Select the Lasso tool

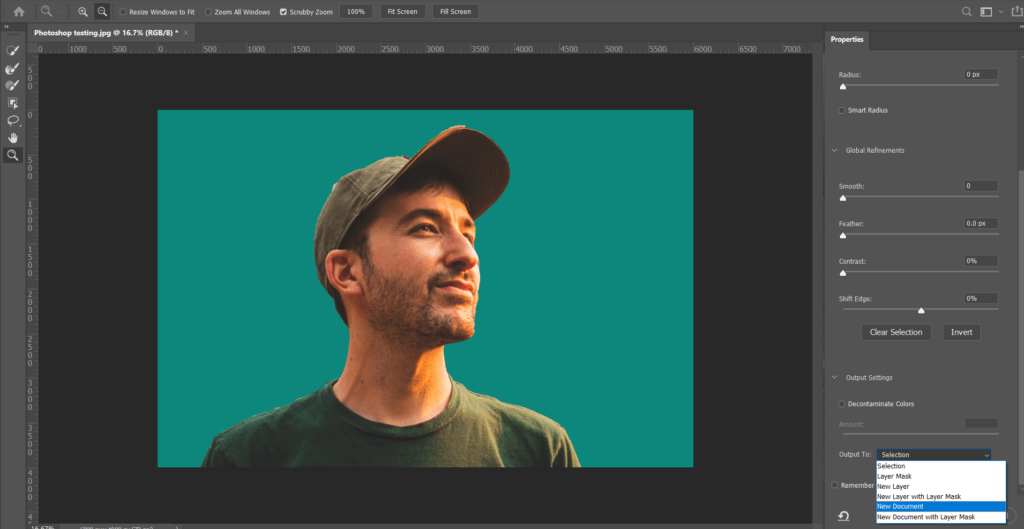tap(12, 120)
